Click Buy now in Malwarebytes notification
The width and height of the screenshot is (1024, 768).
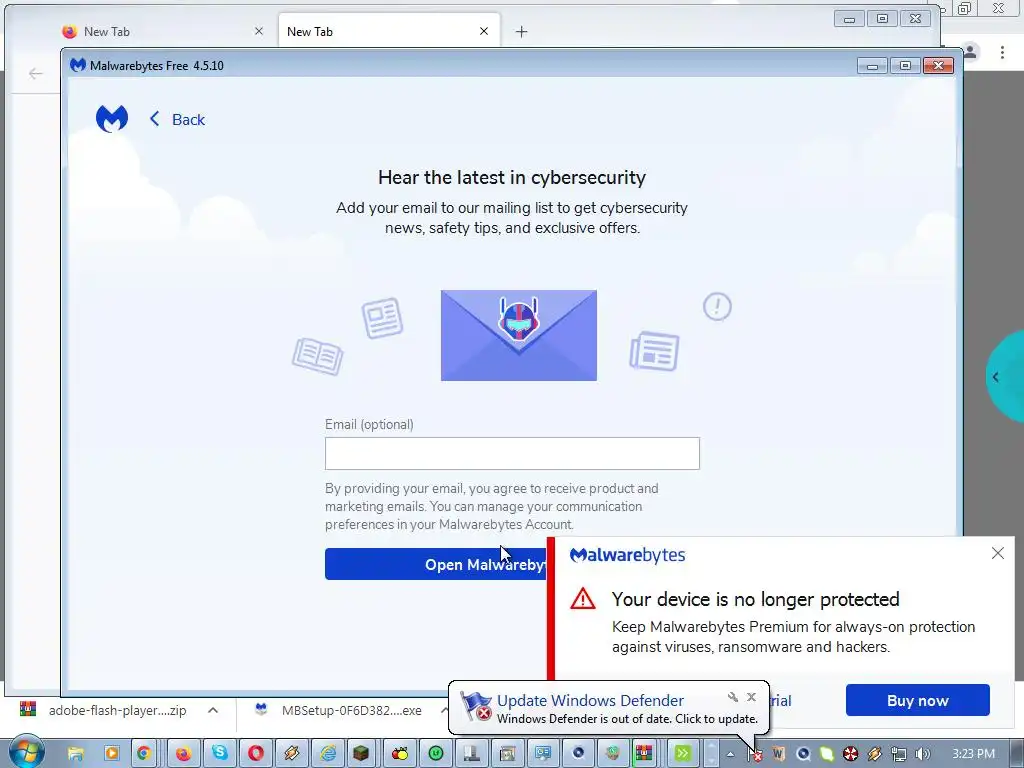coord(918,700)
